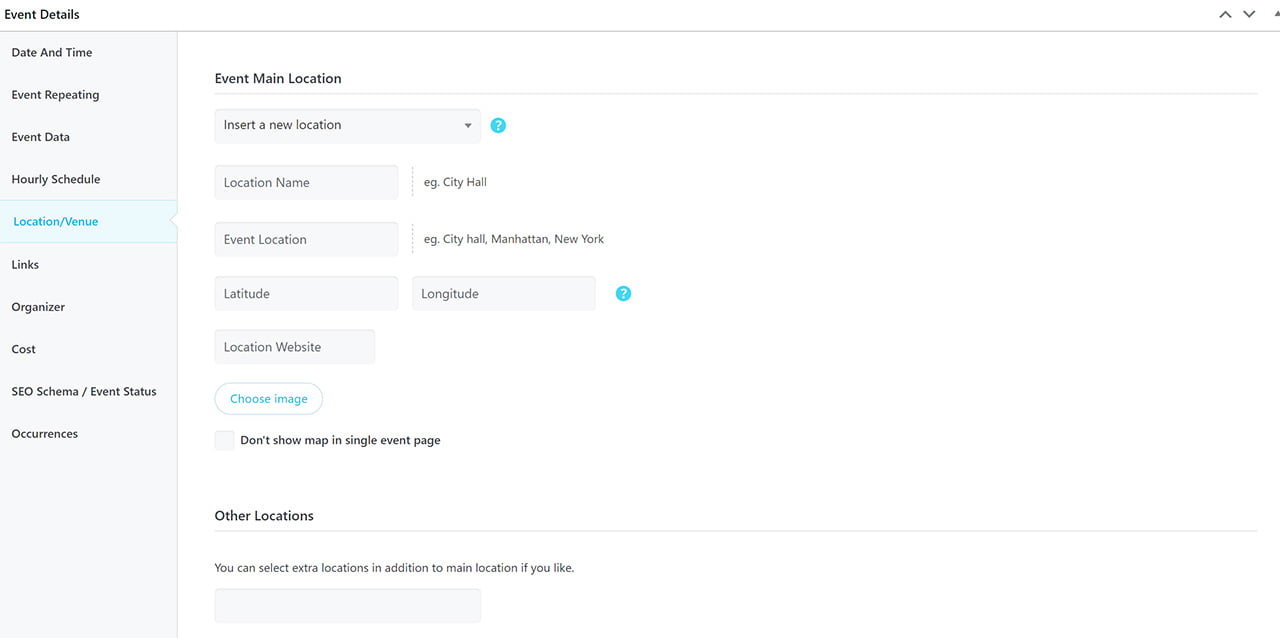This screenshot has width=1280, height=638.
Task: Switch to Date And Time tab
Action: [52, 53]
